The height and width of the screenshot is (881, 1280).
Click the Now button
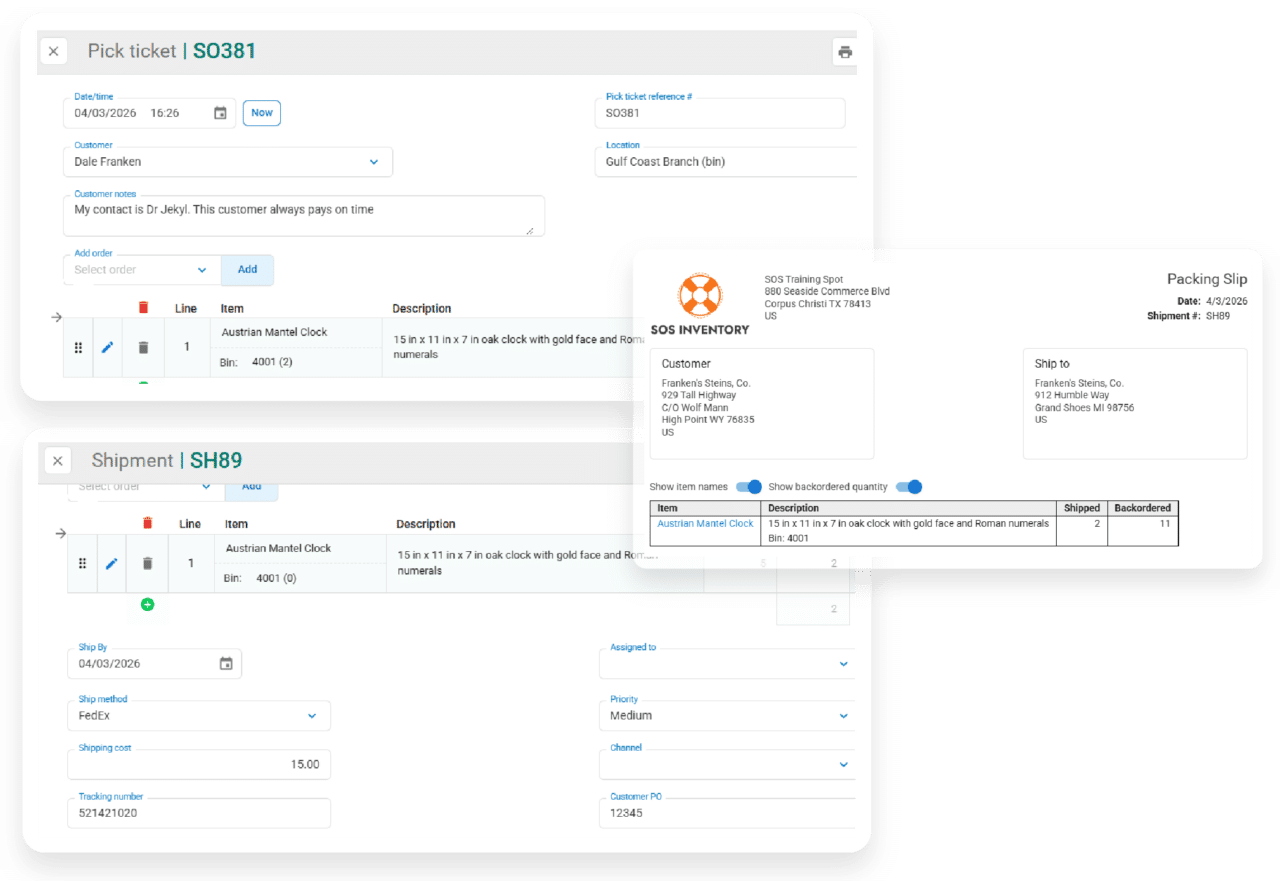pos(262,113)
